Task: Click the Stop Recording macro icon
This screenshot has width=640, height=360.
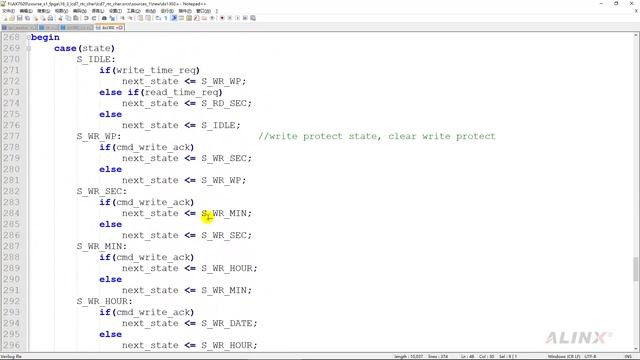Action: (x=230, y=18)
